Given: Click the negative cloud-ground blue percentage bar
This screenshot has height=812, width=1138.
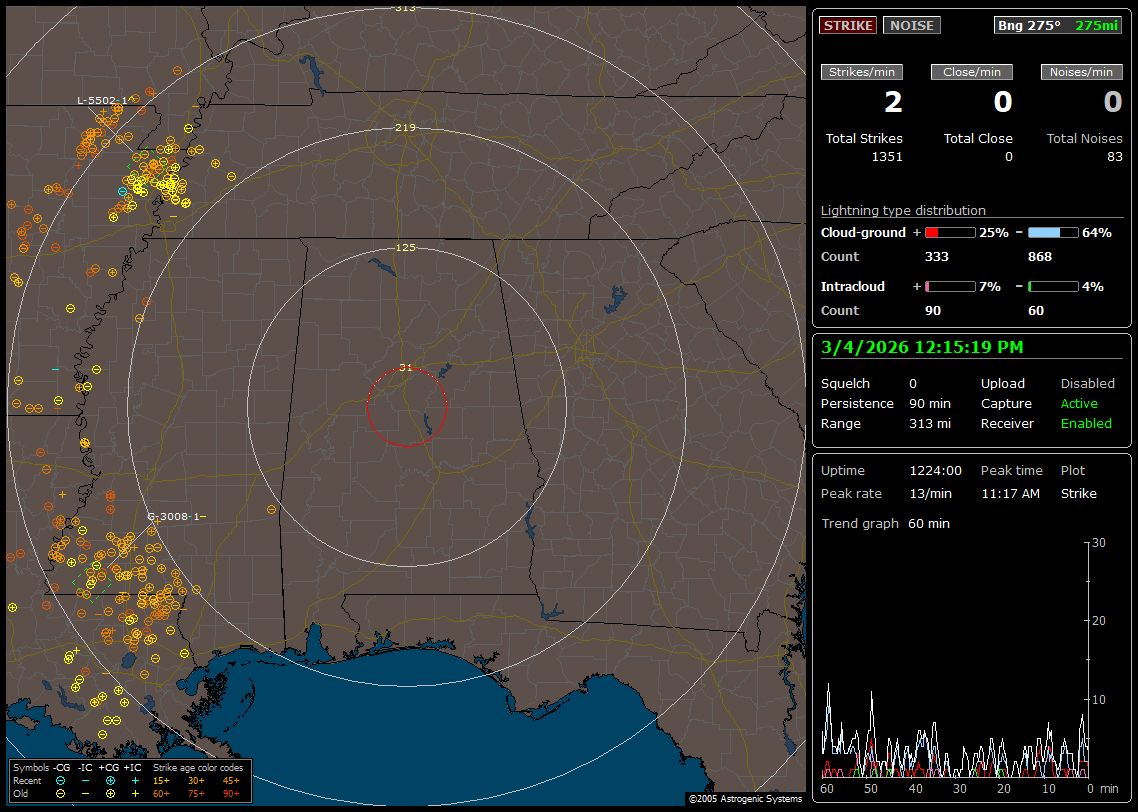Looking at the screenshot, I should [x=1053, y=233].
